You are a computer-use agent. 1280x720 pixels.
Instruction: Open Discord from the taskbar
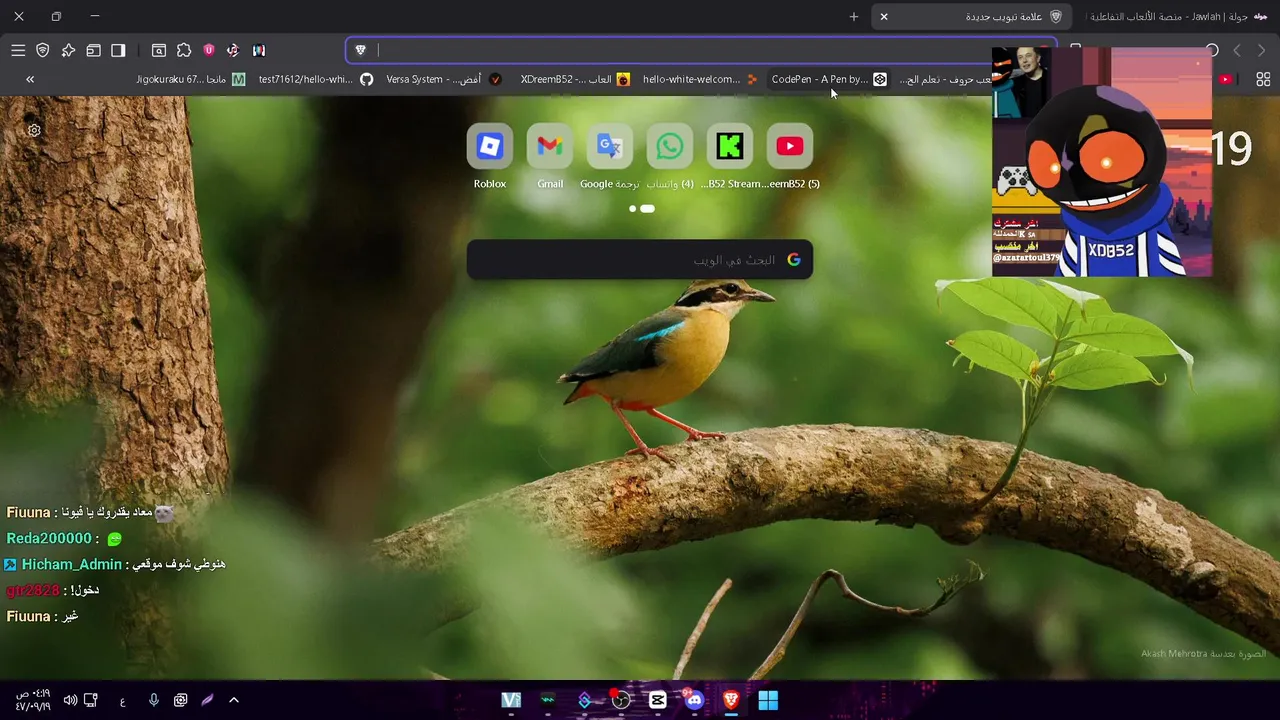(x=695, y=700)
